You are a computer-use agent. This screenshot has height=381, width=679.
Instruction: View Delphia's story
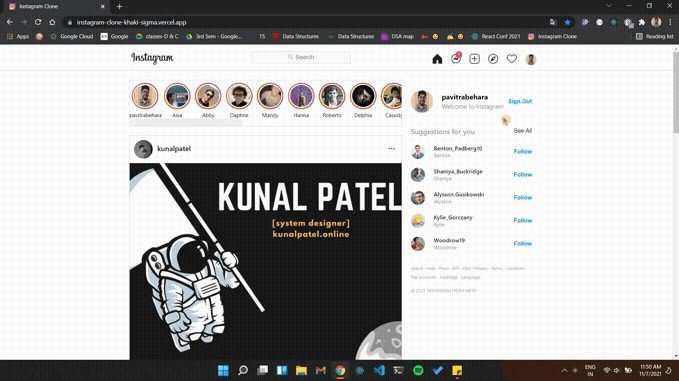pos(363,96)
